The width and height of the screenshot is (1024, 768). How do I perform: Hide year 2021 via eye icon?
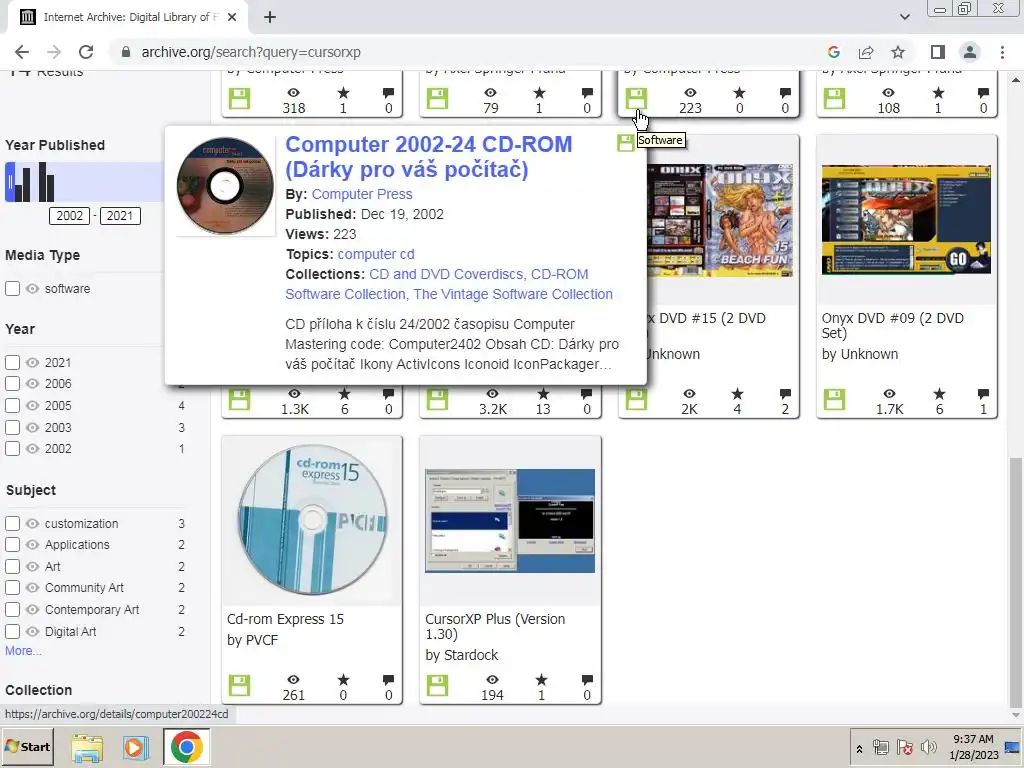point(33,362)
